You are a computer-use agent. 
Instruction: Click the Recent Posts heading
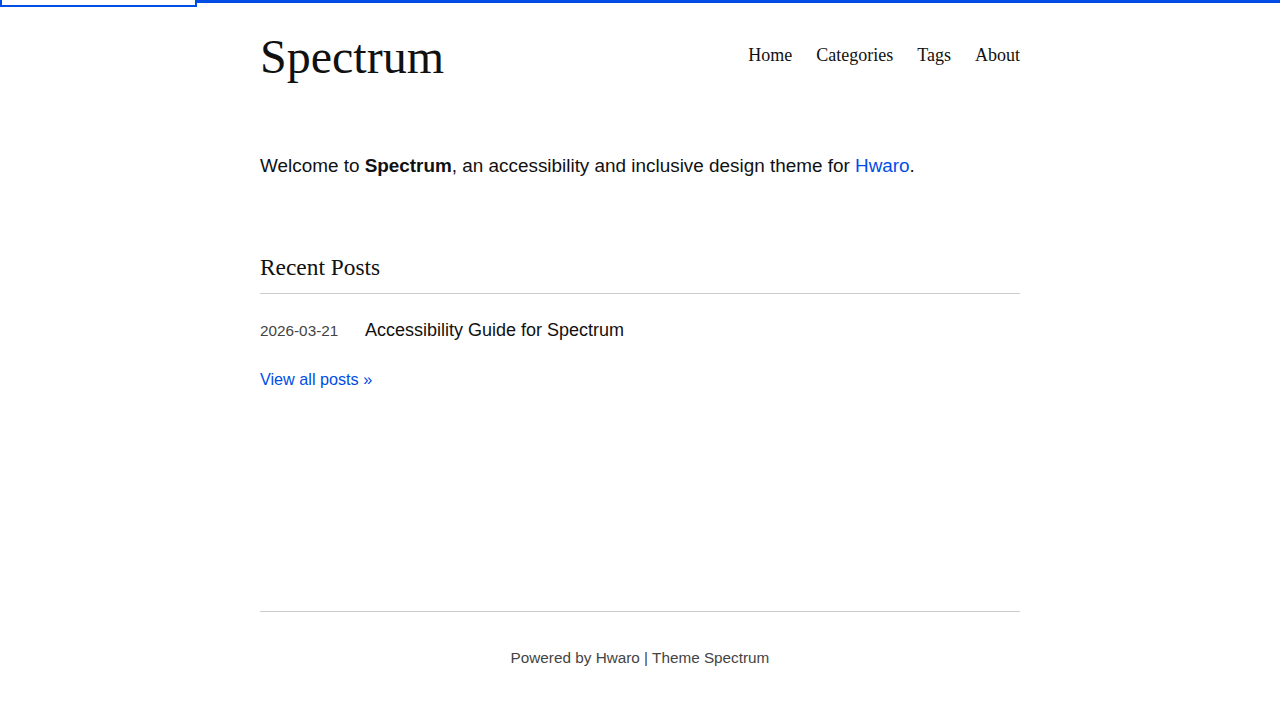coord(319,267)
